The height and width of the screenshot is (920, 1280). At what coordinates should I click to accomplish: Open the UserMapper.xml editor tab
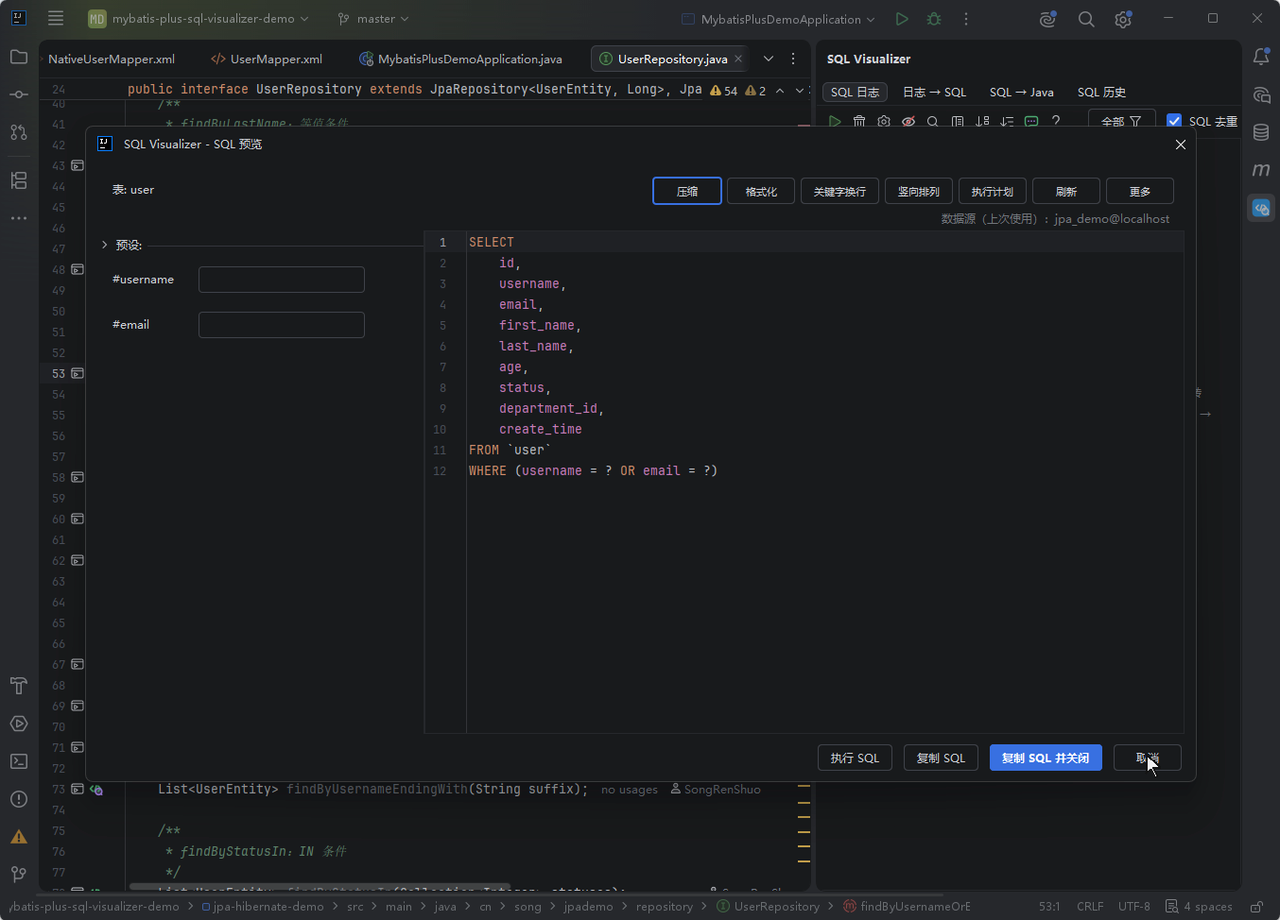pyautogui.click(x=267, y=59)
